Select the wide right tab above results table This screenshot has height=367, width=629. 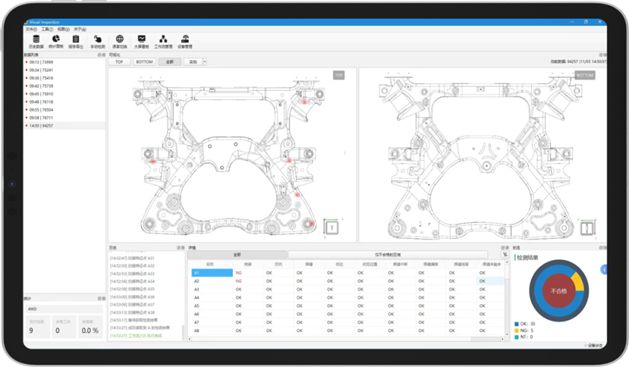(388, 254)
